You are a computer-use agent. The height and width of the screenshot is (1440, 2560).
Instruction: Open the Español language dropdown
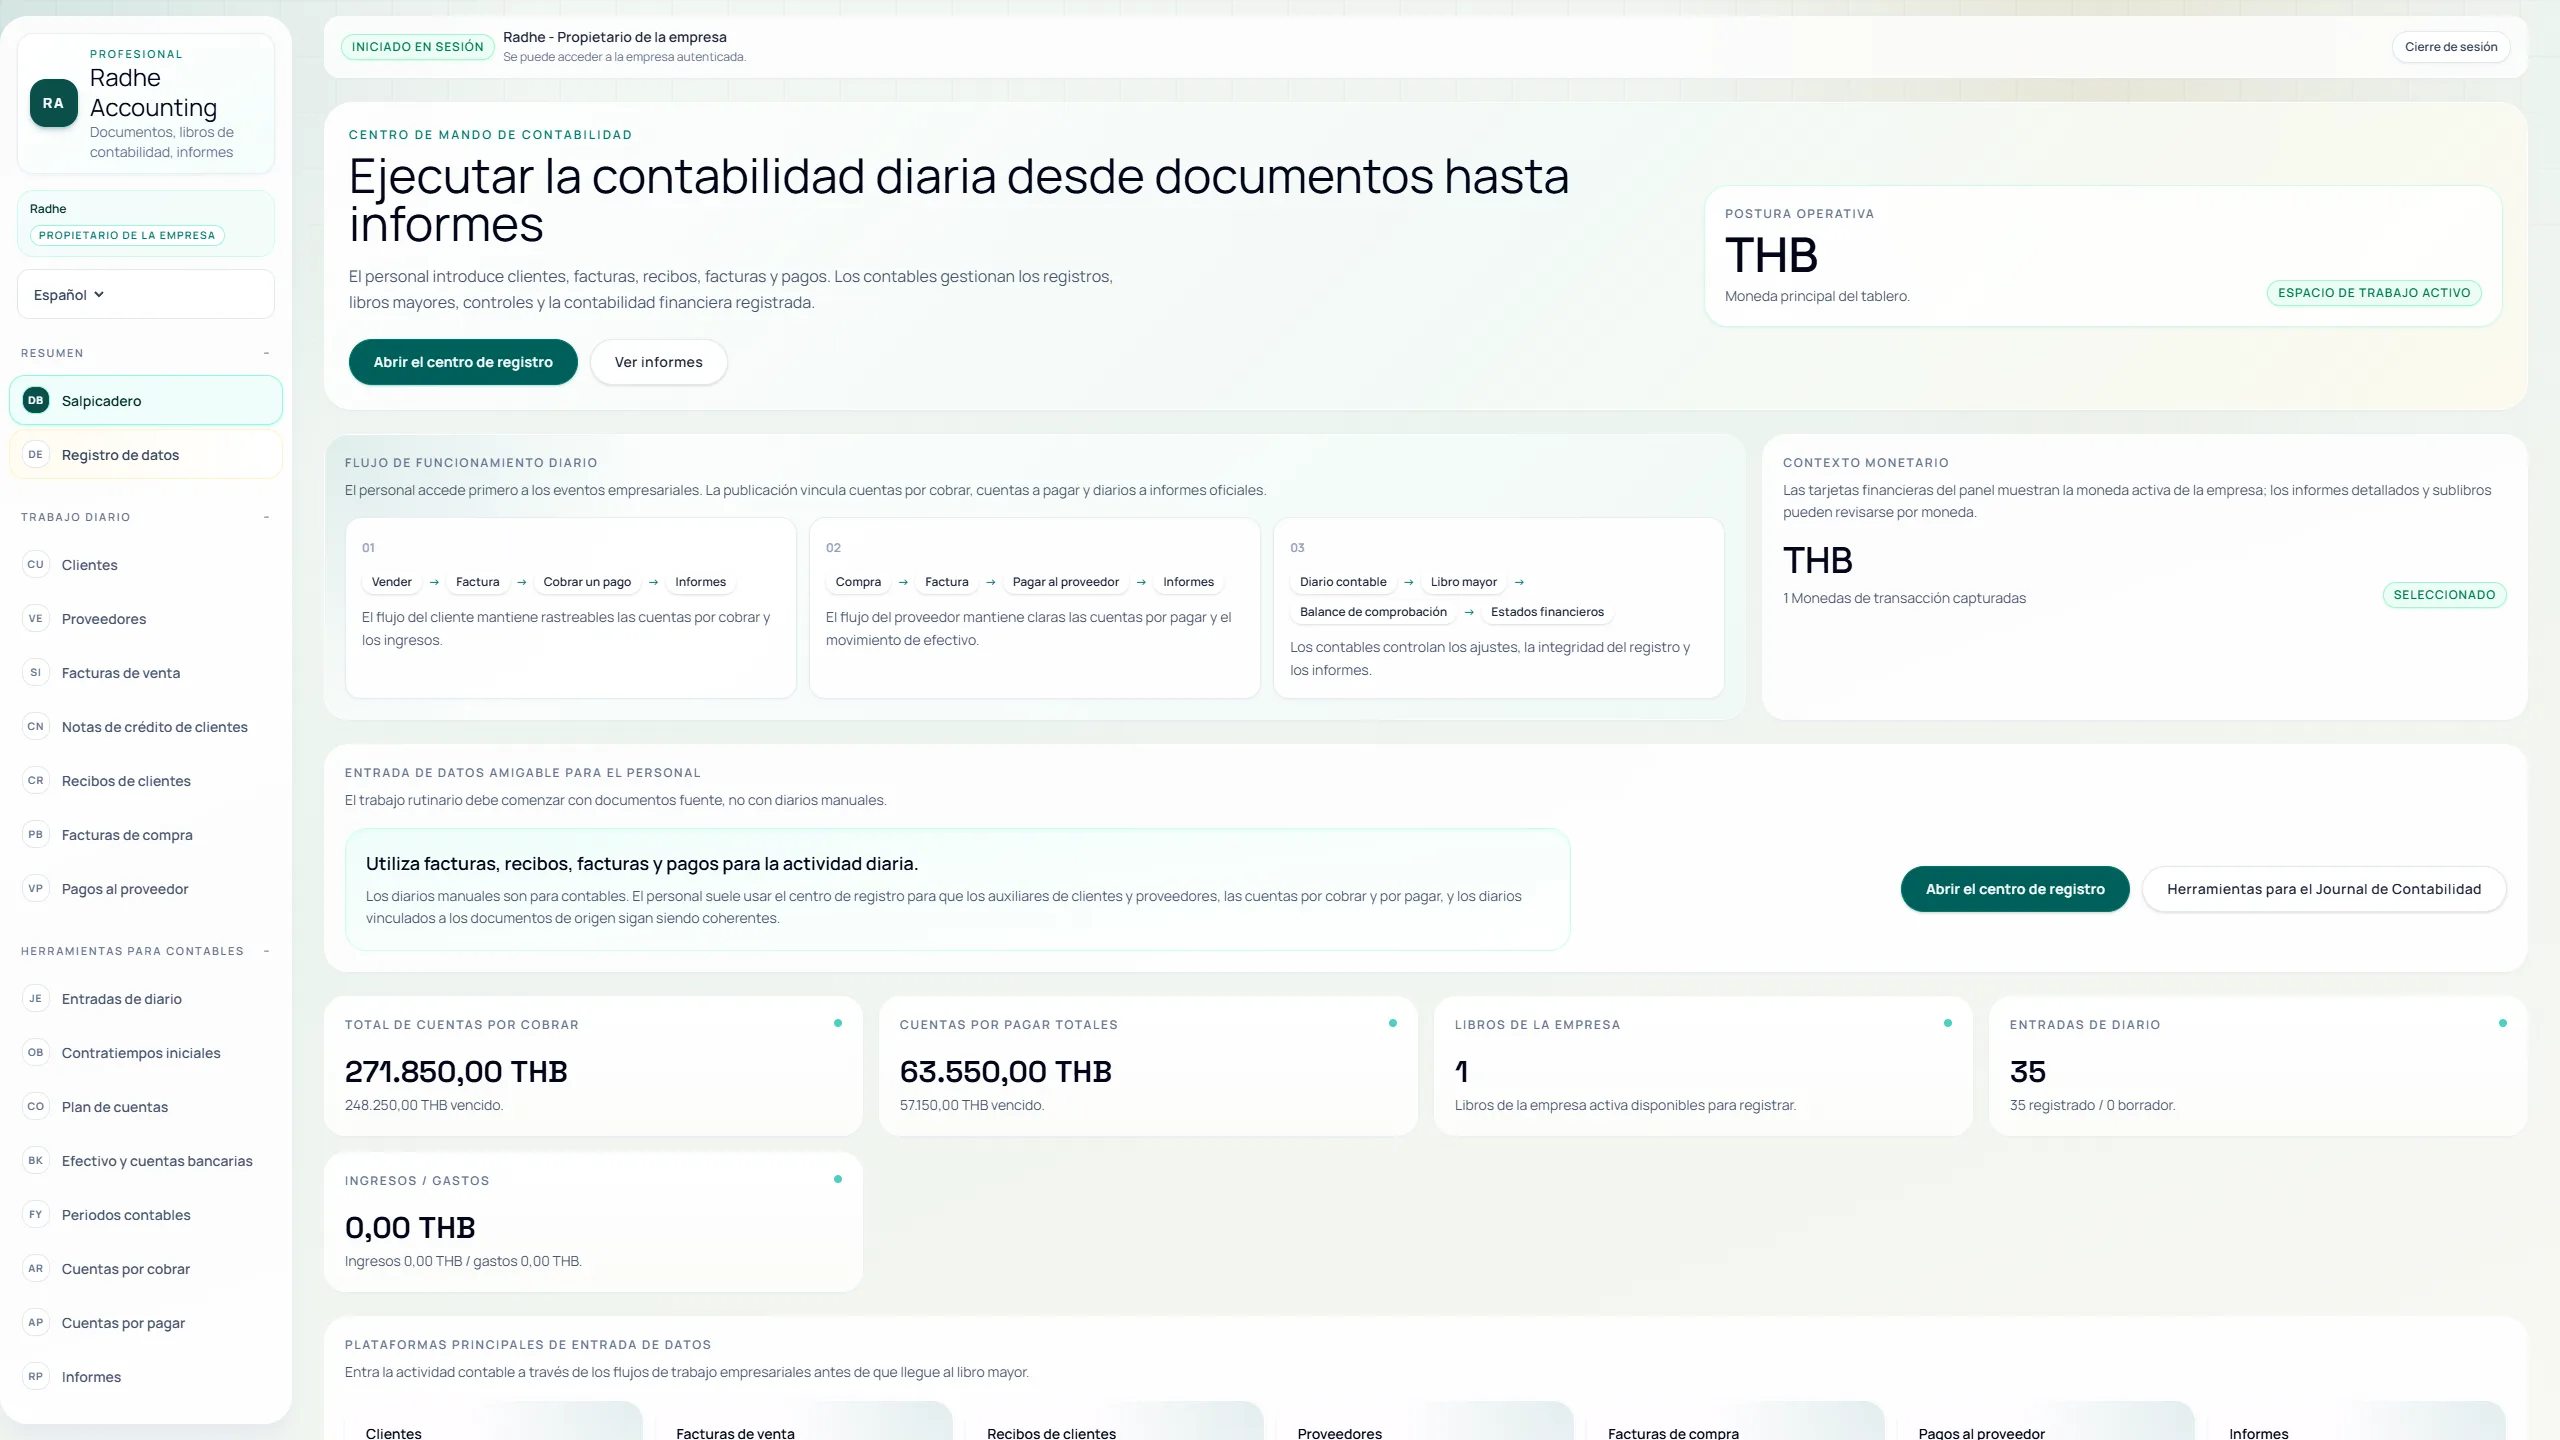point(146,294)
